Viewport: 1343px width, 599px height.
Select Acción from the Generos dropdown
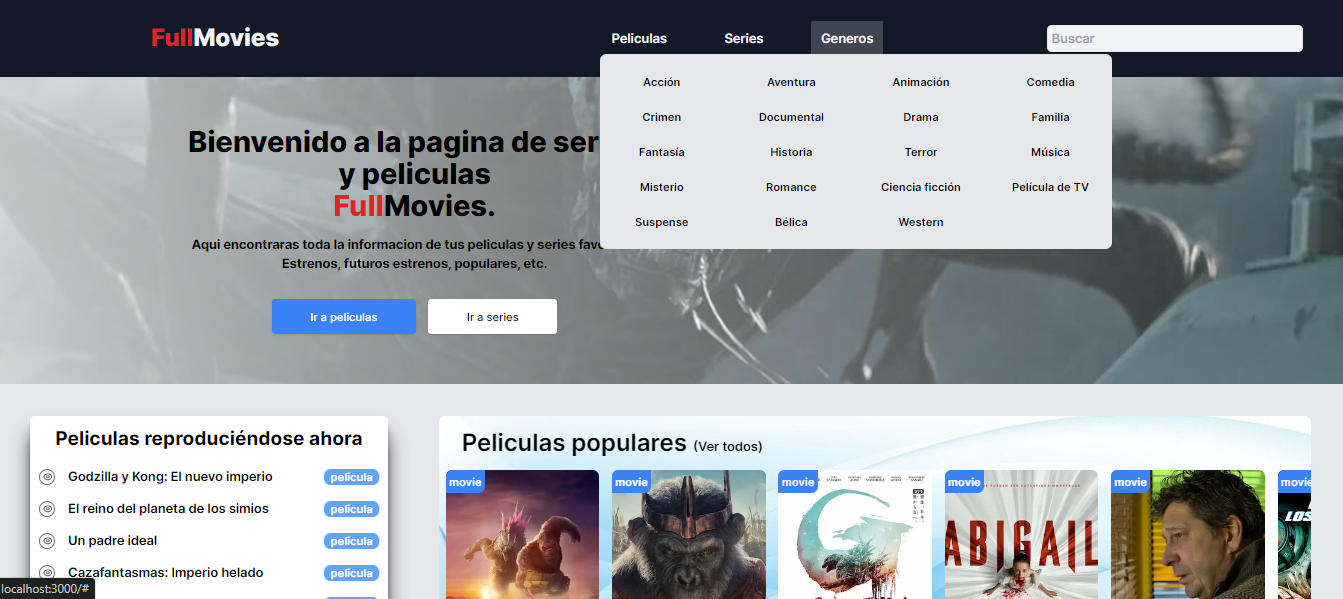[x=661, y=82]
